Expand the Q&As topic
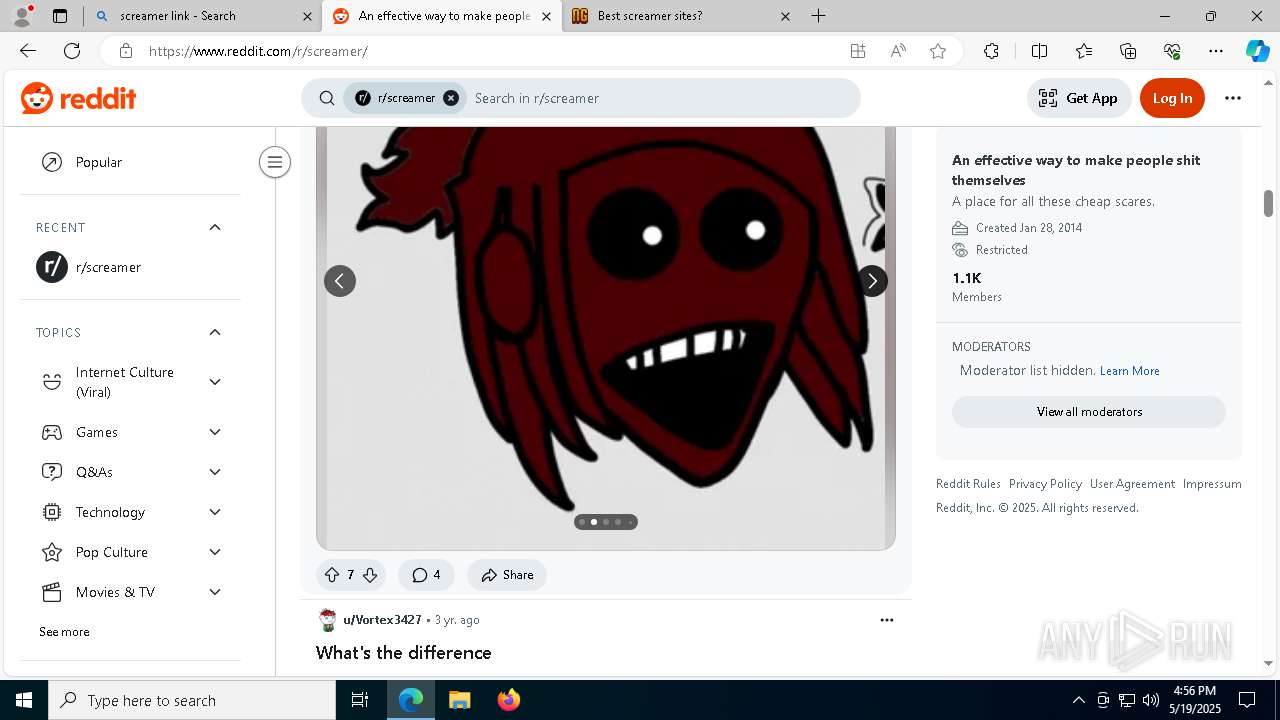This screenshot has height=720, width=1280. click(215, 472)
